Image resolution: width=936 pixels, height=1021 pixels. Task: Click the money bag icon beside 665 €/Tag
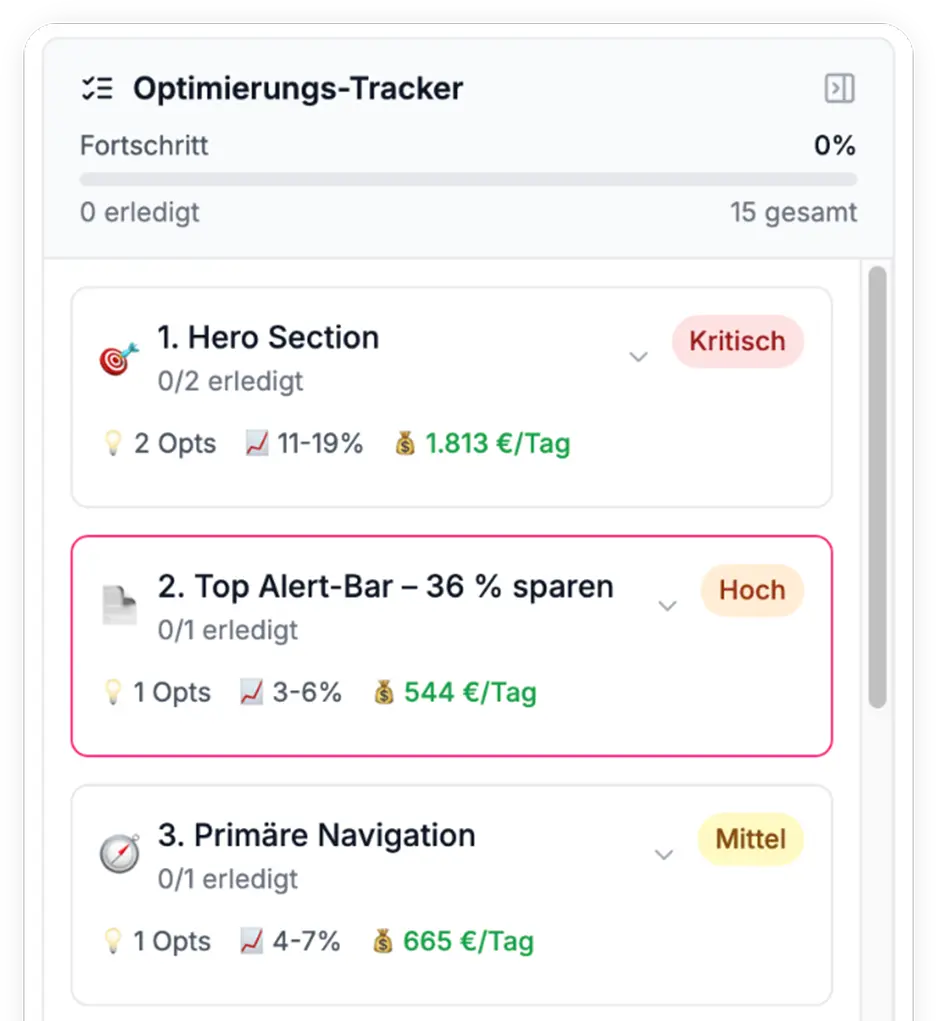coord(383,941)
